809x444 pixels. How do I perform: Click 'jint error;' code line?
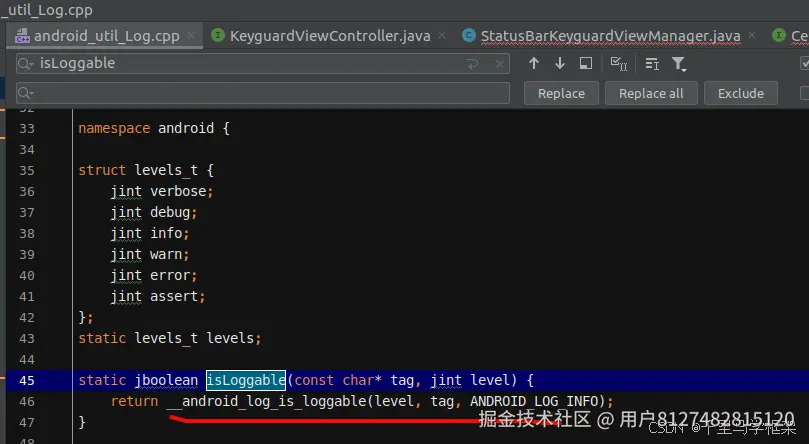click(x=154, y=275)
